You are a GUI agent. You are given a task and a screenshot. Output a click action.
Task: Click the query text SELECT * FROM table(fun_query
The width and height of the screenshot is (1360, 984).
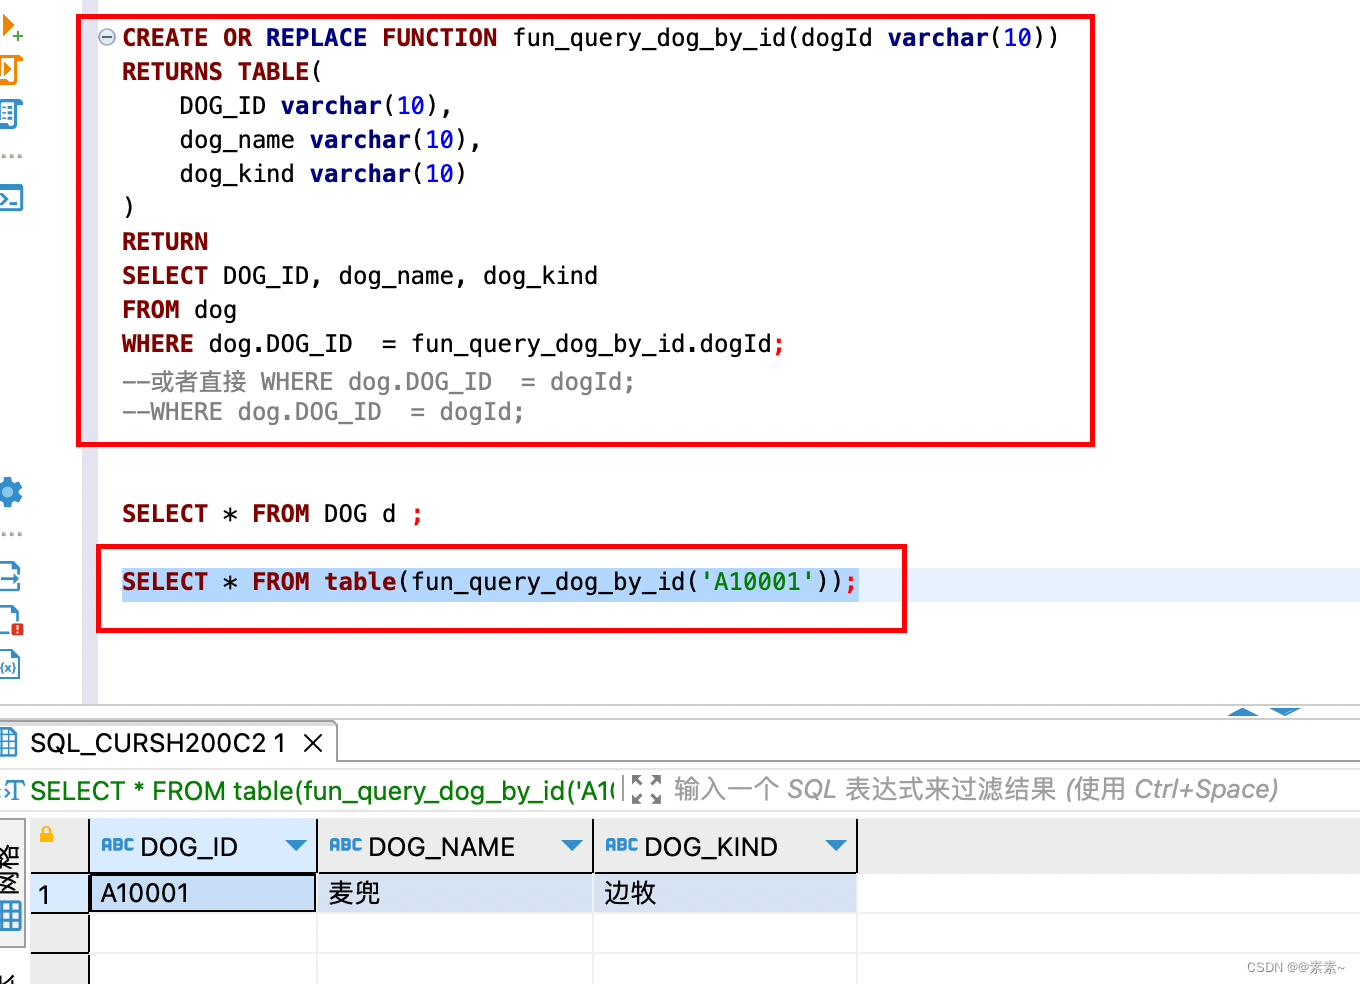(x=323, y=790)
